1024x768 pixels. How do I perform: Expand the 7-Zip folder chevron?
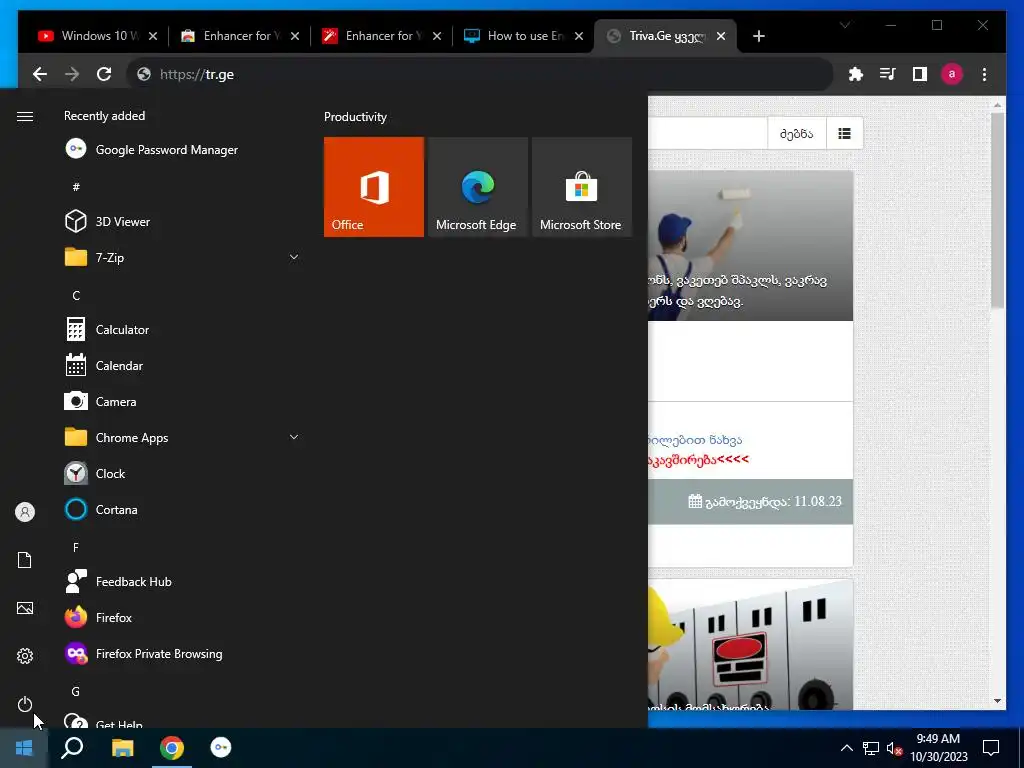pyautogui.click(x=294, y=257)
